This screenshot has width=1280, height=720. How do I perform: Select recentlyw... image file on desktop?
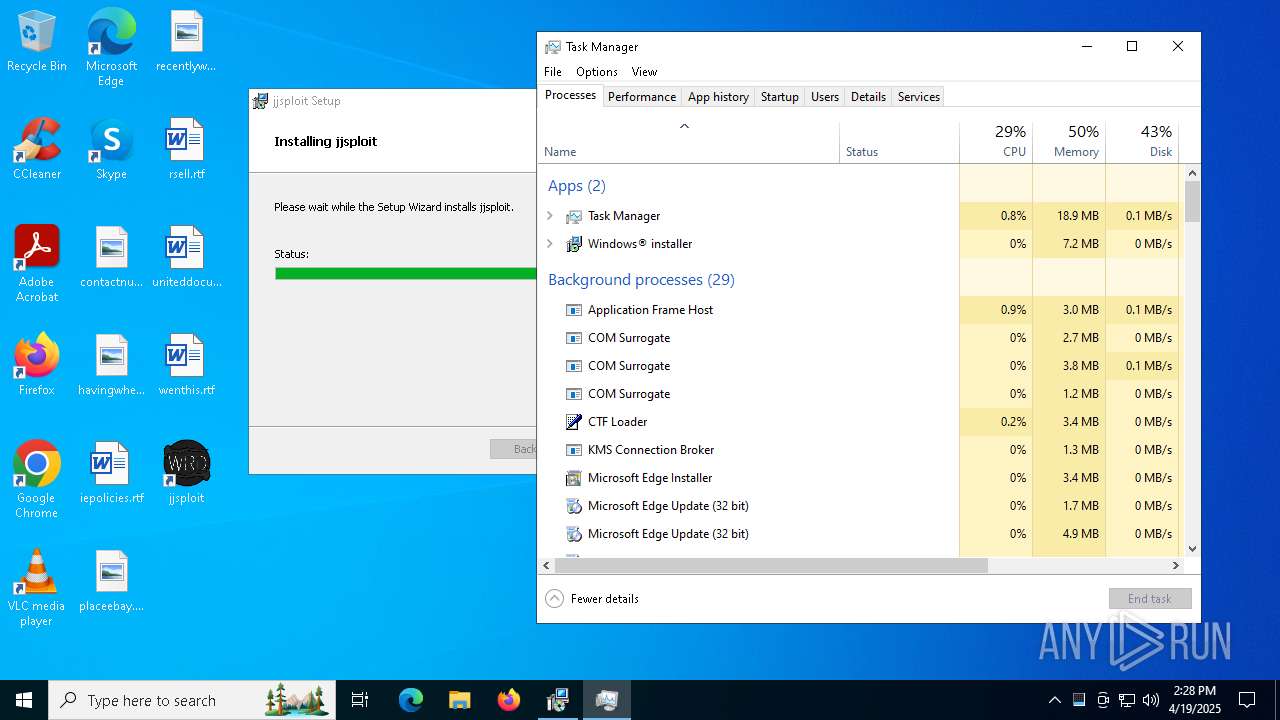coord(186,40)
